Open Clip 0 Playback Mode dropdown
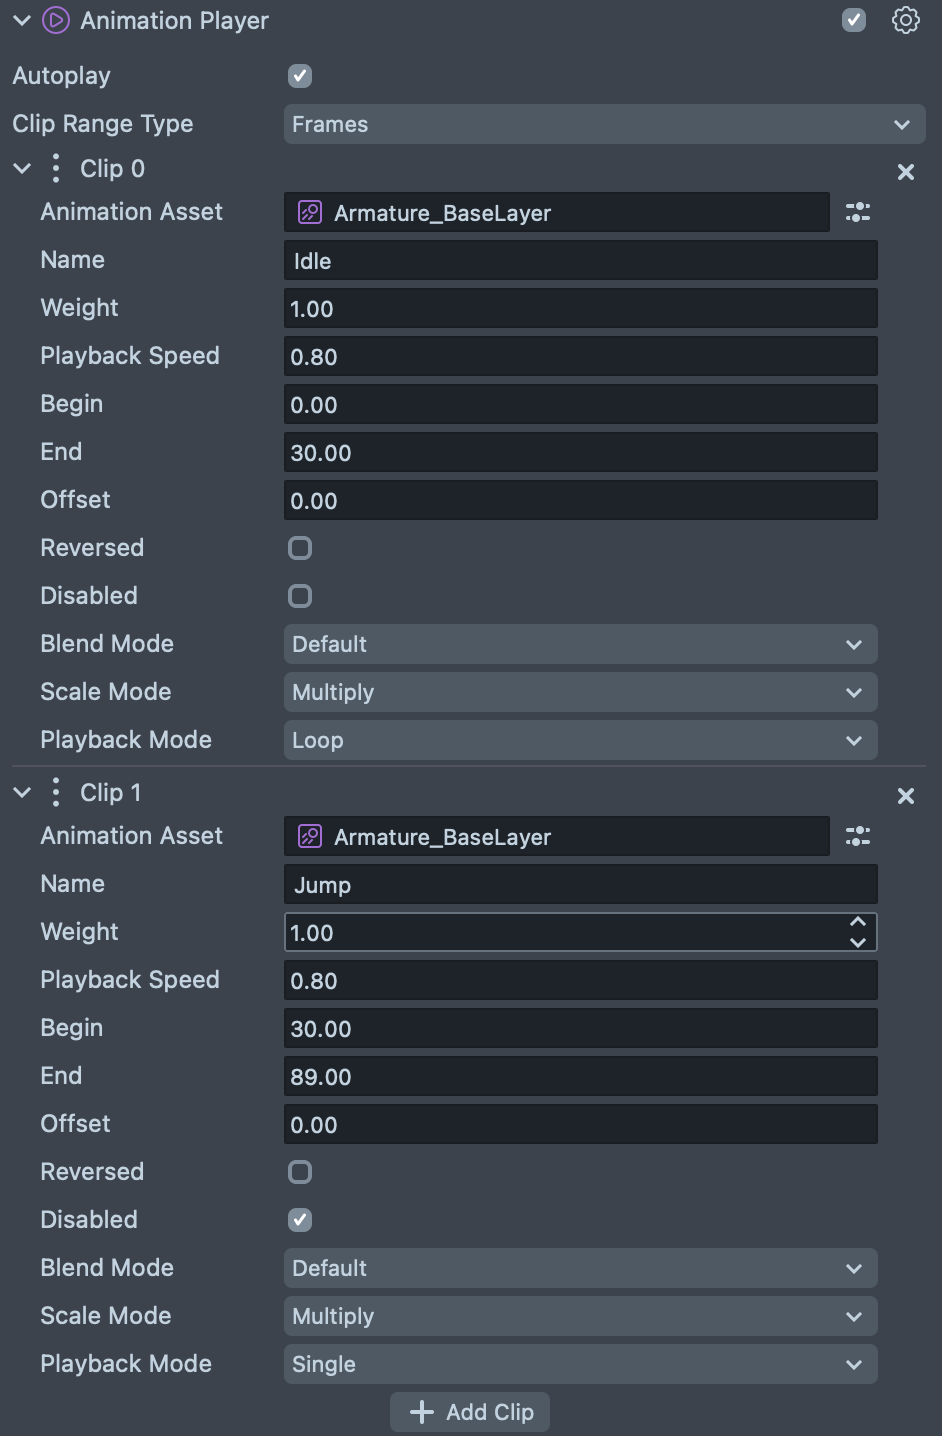The width and height of the screenshot is (942, 1436). 580,740
